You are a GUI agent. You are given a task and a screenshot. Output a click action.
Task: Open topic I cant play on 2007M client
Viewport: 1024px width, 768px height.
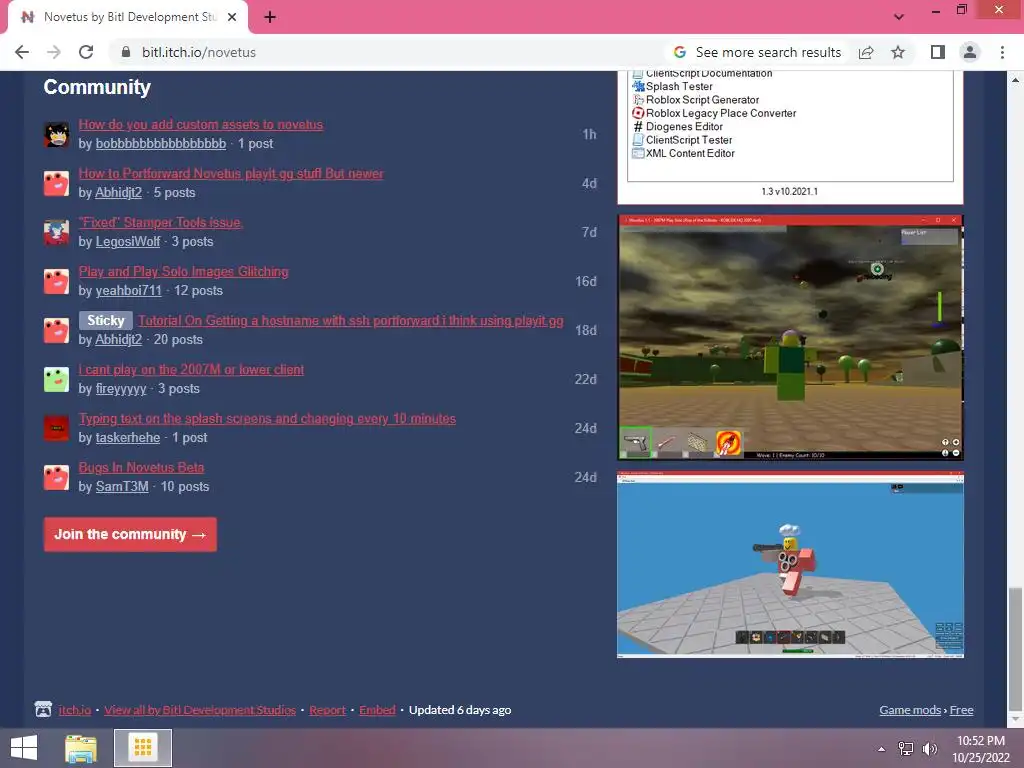point(191,370)
